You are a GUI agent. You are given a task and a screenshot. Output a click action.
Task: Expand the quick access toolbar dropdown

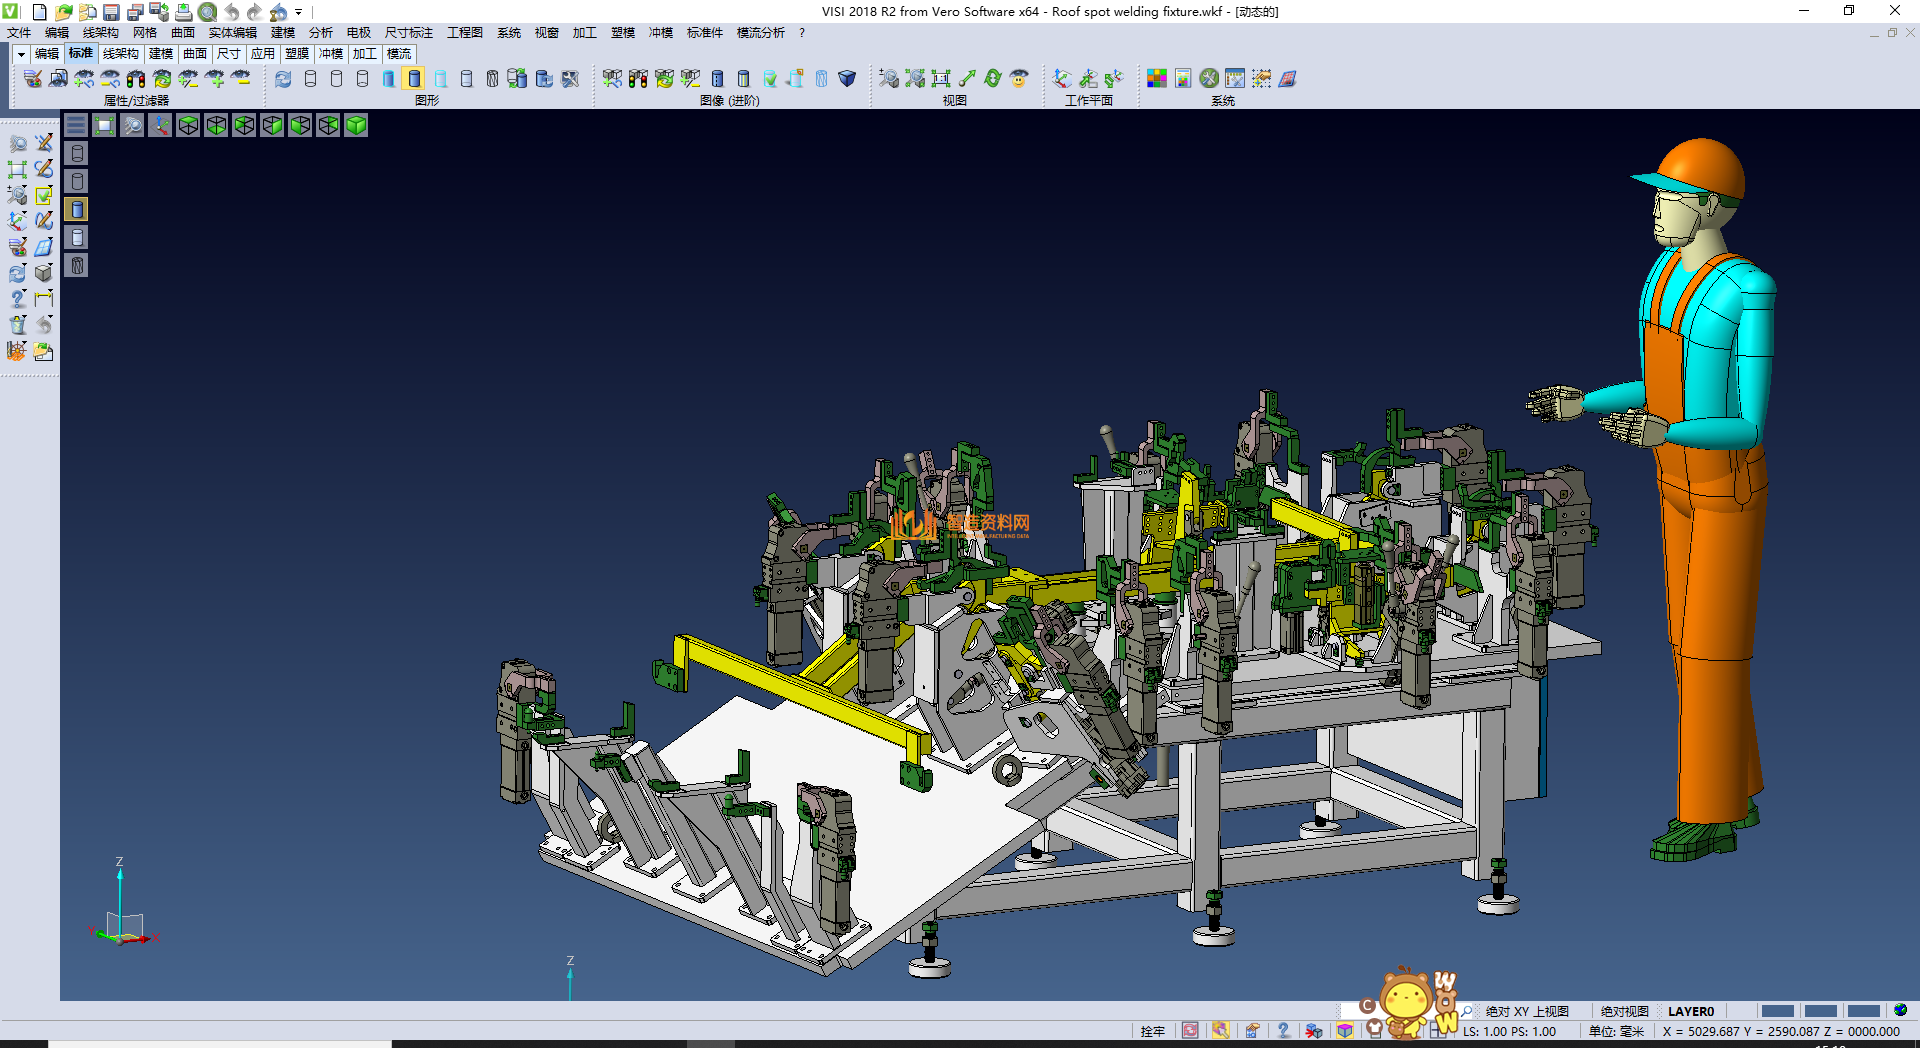point(298,12)
